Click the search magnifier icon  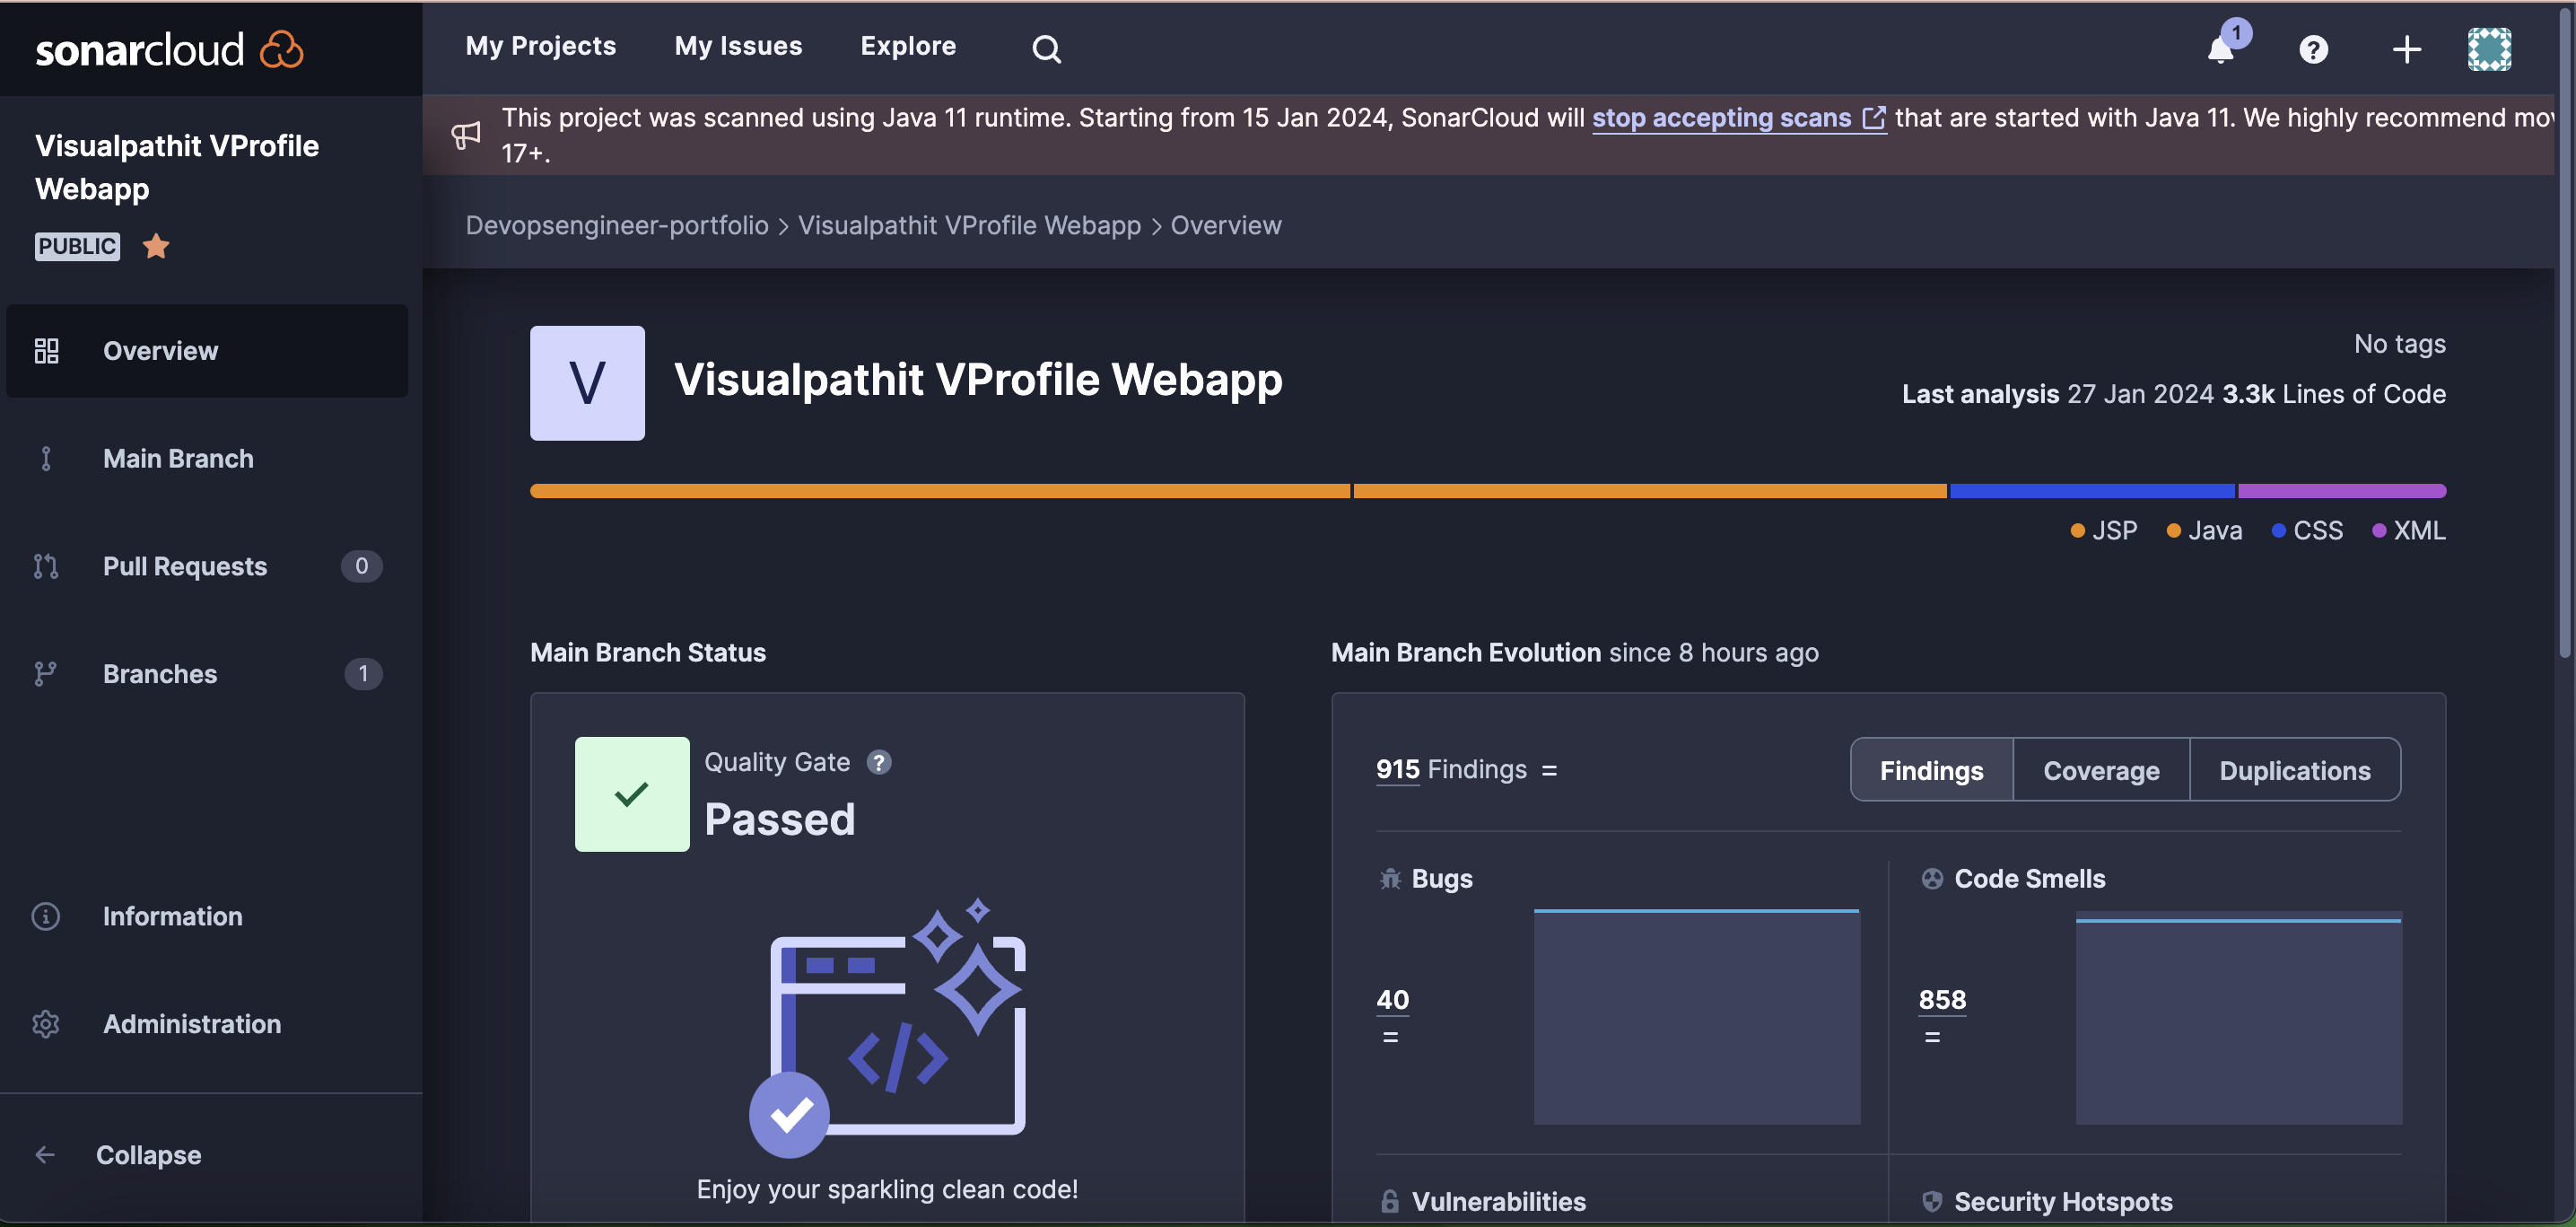click(x=1046, y=48)
